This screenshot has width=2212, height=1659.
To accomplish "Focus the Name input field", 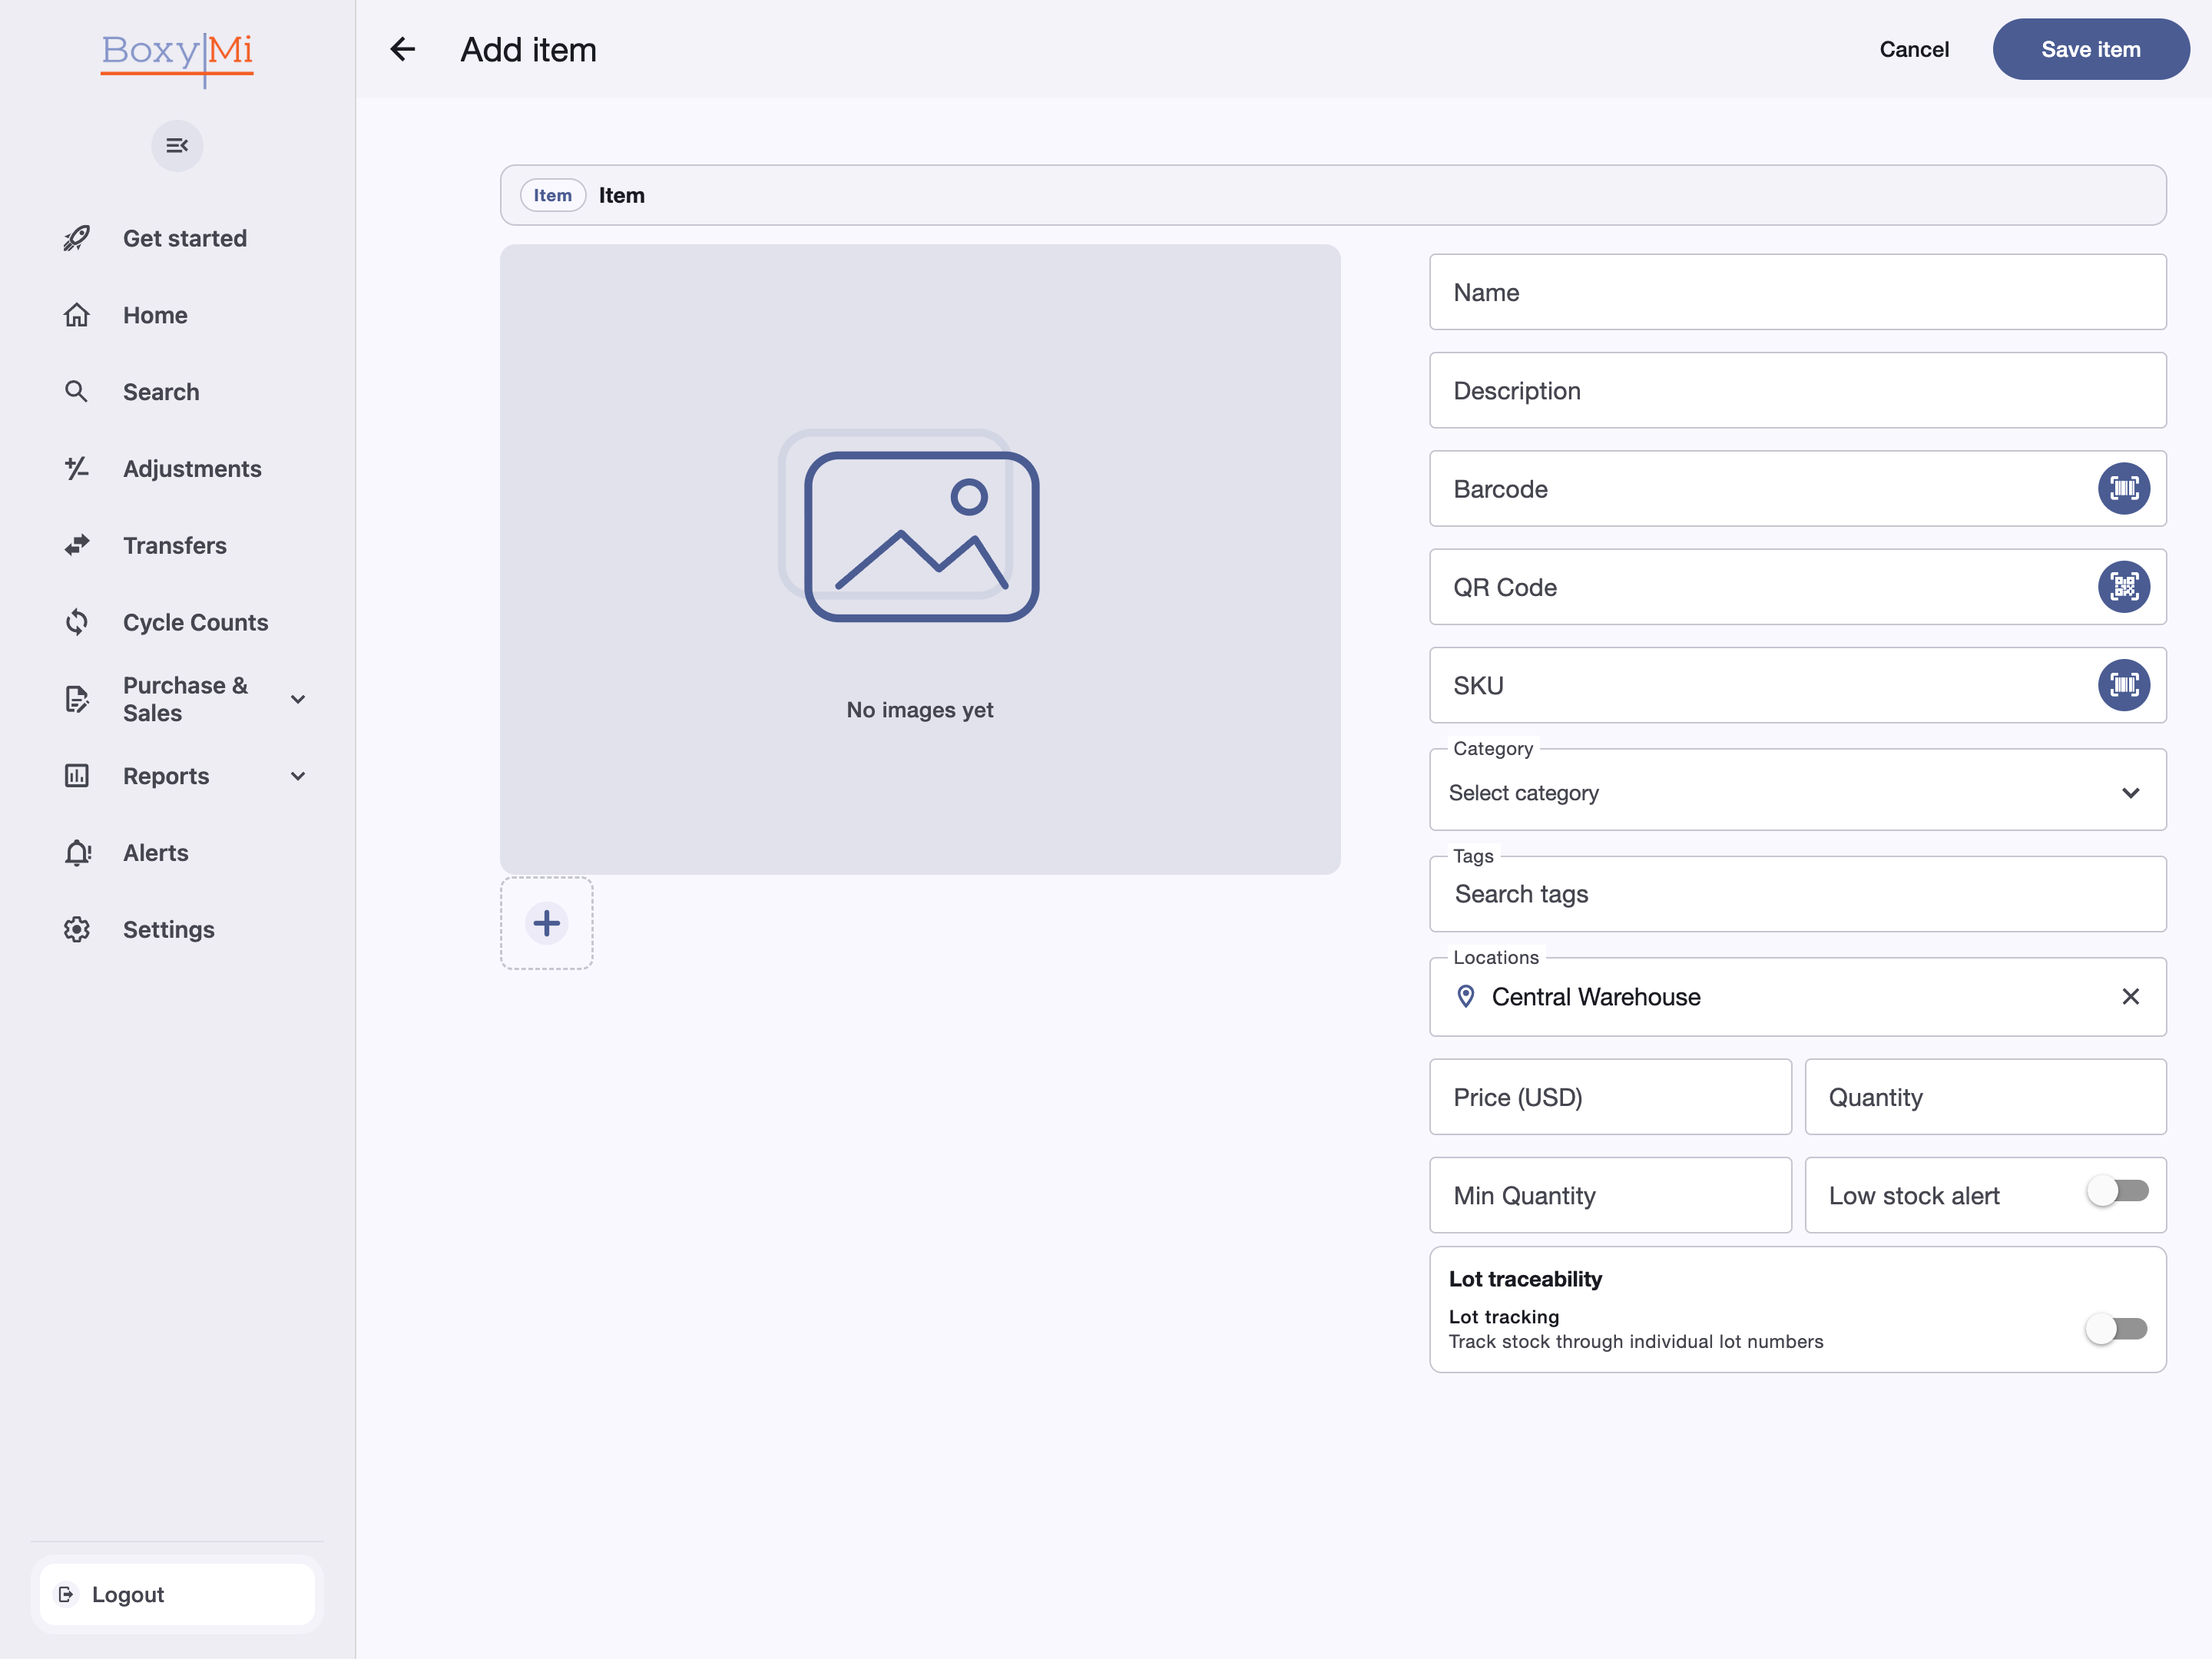I will coord(1798,292).
